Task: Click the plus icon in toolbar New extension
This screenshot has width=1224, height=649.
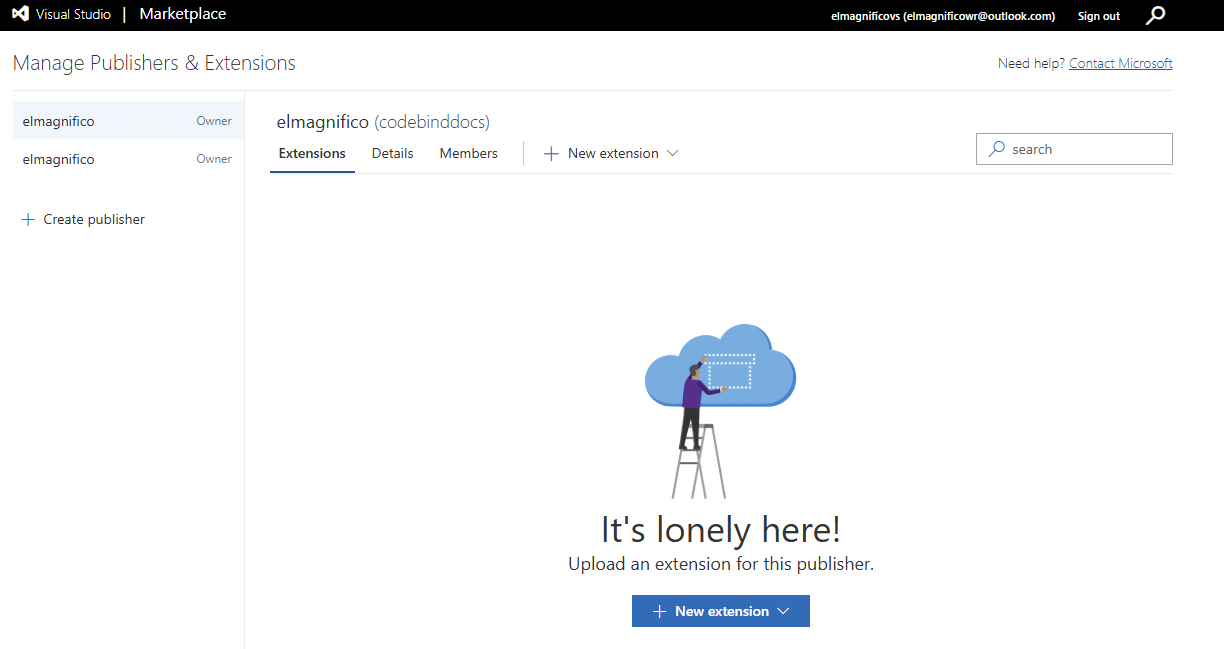Action: [x=551, y=153]
